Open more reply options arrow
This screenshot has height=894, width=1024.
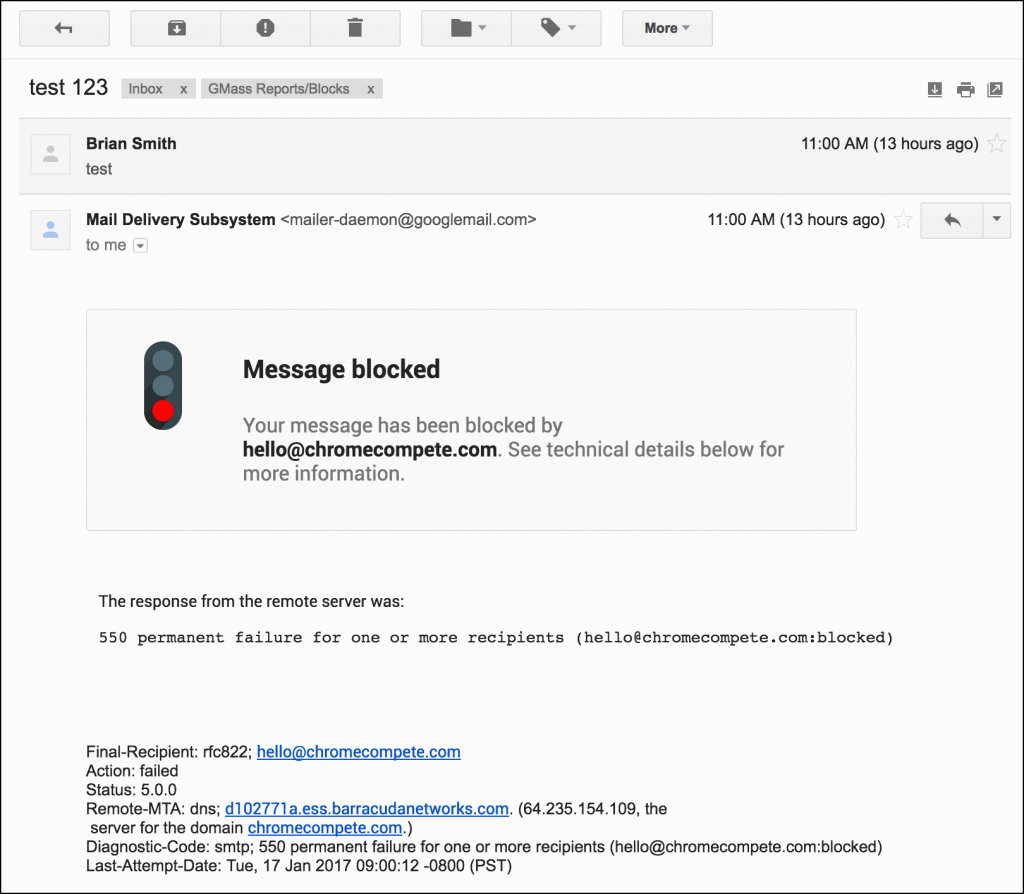997,220
